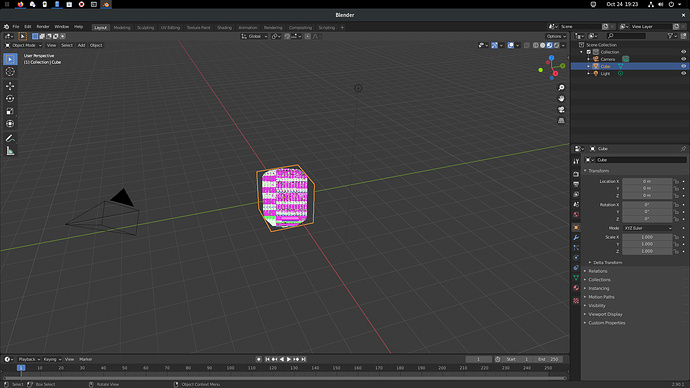Viewport: 690px width, 388px height.
Task: Expand the Custom Properties panel
Action: (606, 323)
